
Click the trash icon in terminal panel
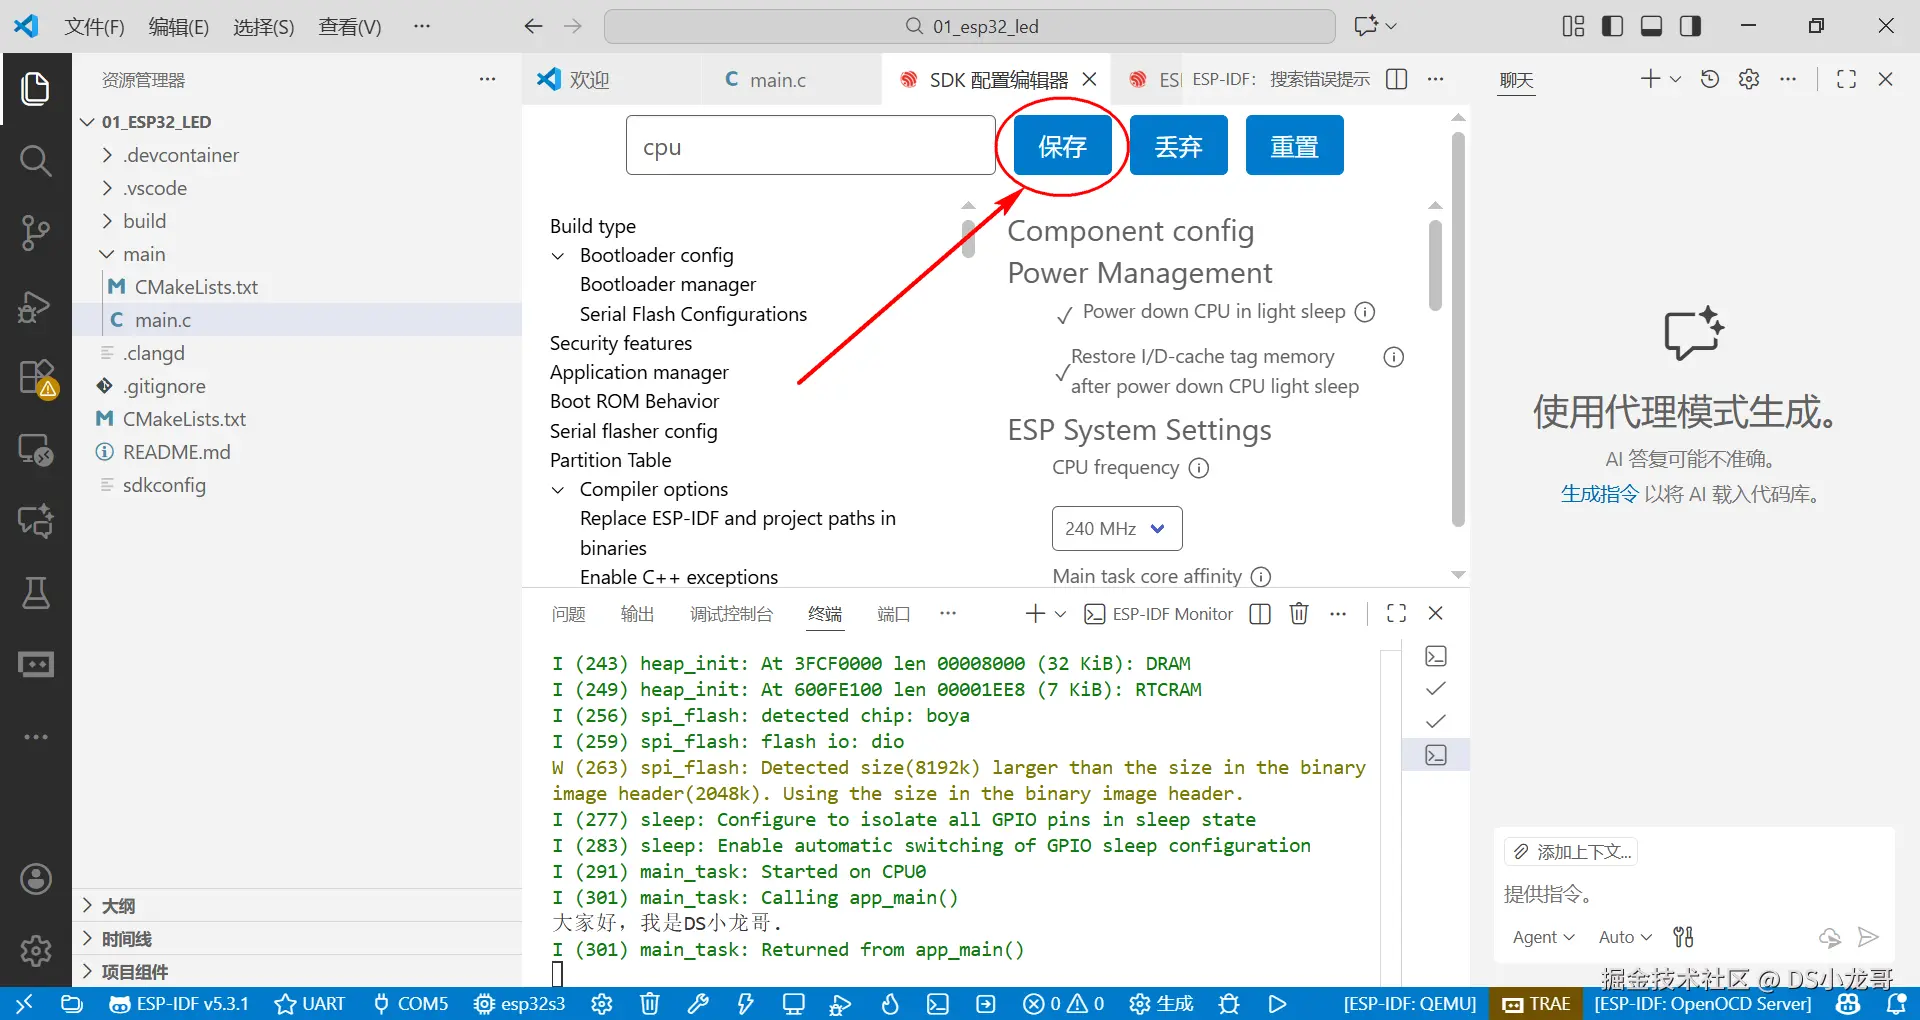(x=1299, y=613)
